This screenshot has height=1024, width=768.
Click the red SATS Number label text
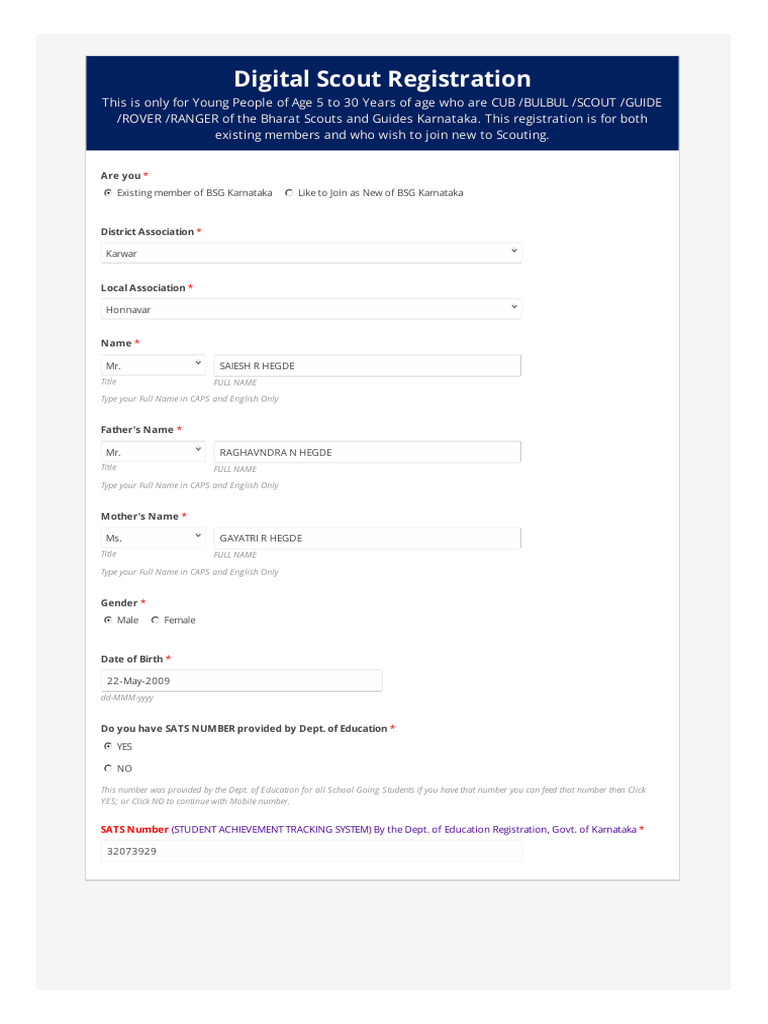tap(135, 829)
